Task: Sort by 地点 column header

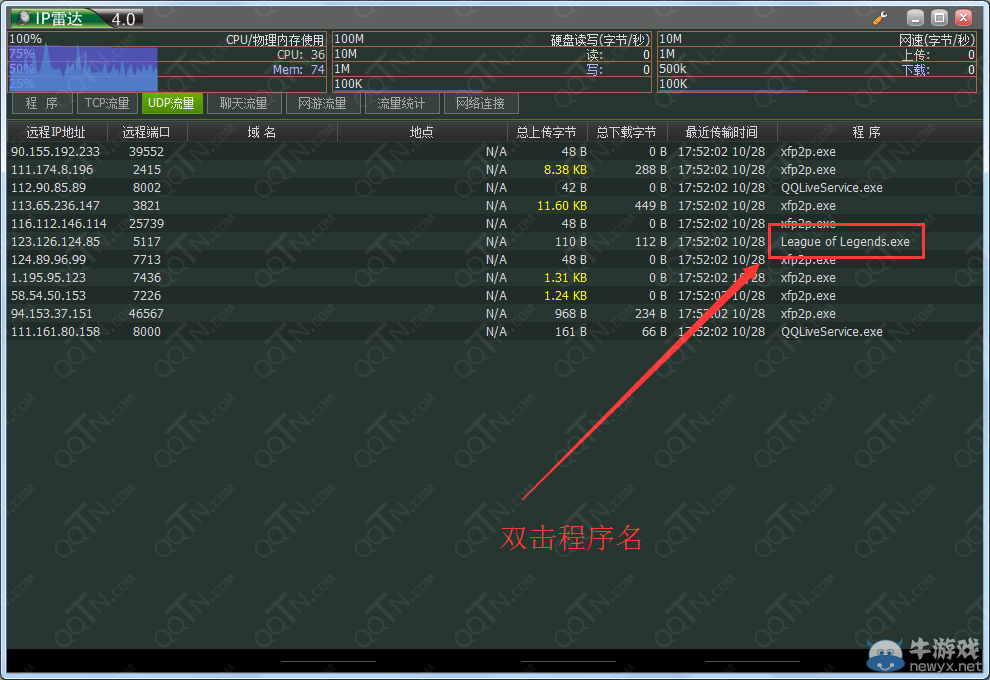Action: [422, 132]
